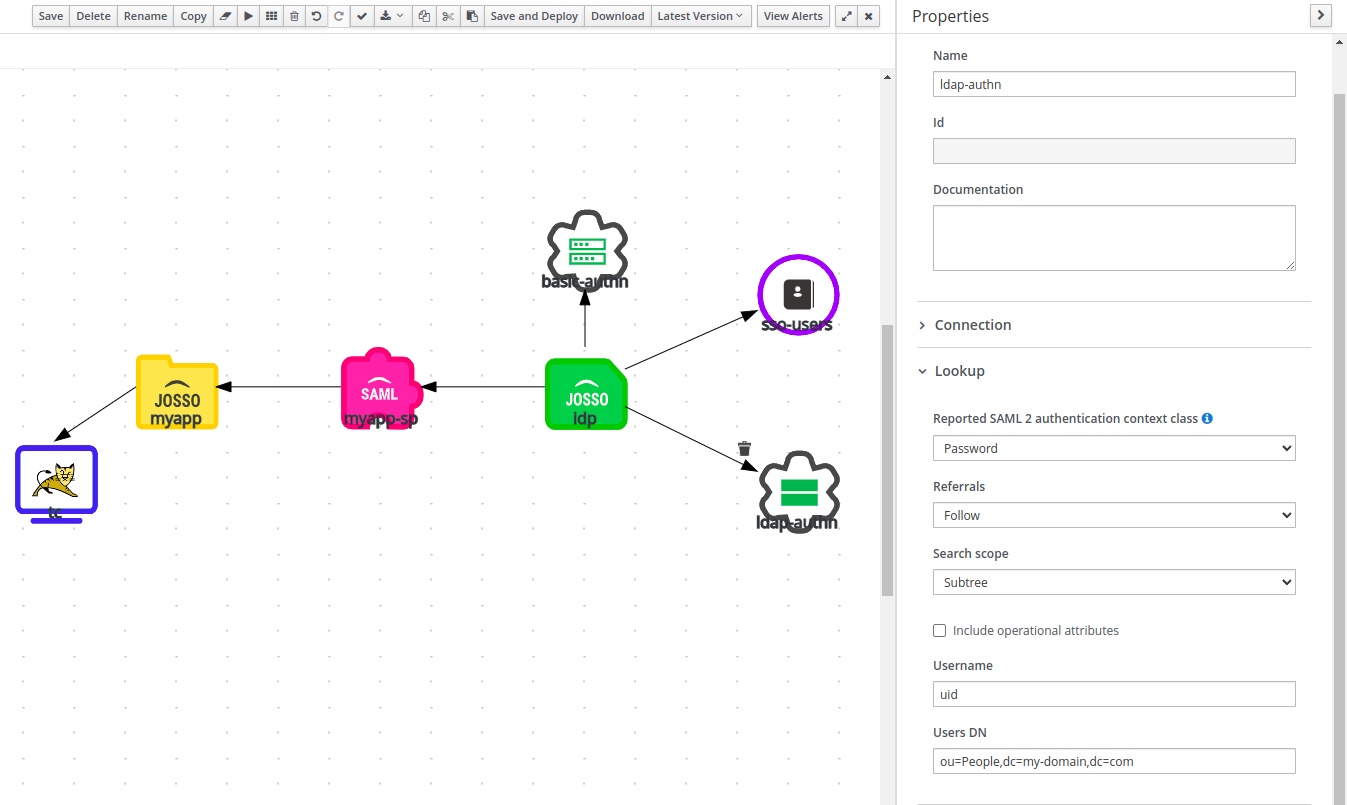The height and width of the screenshot is (805, 1347).
Task: Click the Username field containing uid
Action: pyautogui.click(x=1114, y=694)
